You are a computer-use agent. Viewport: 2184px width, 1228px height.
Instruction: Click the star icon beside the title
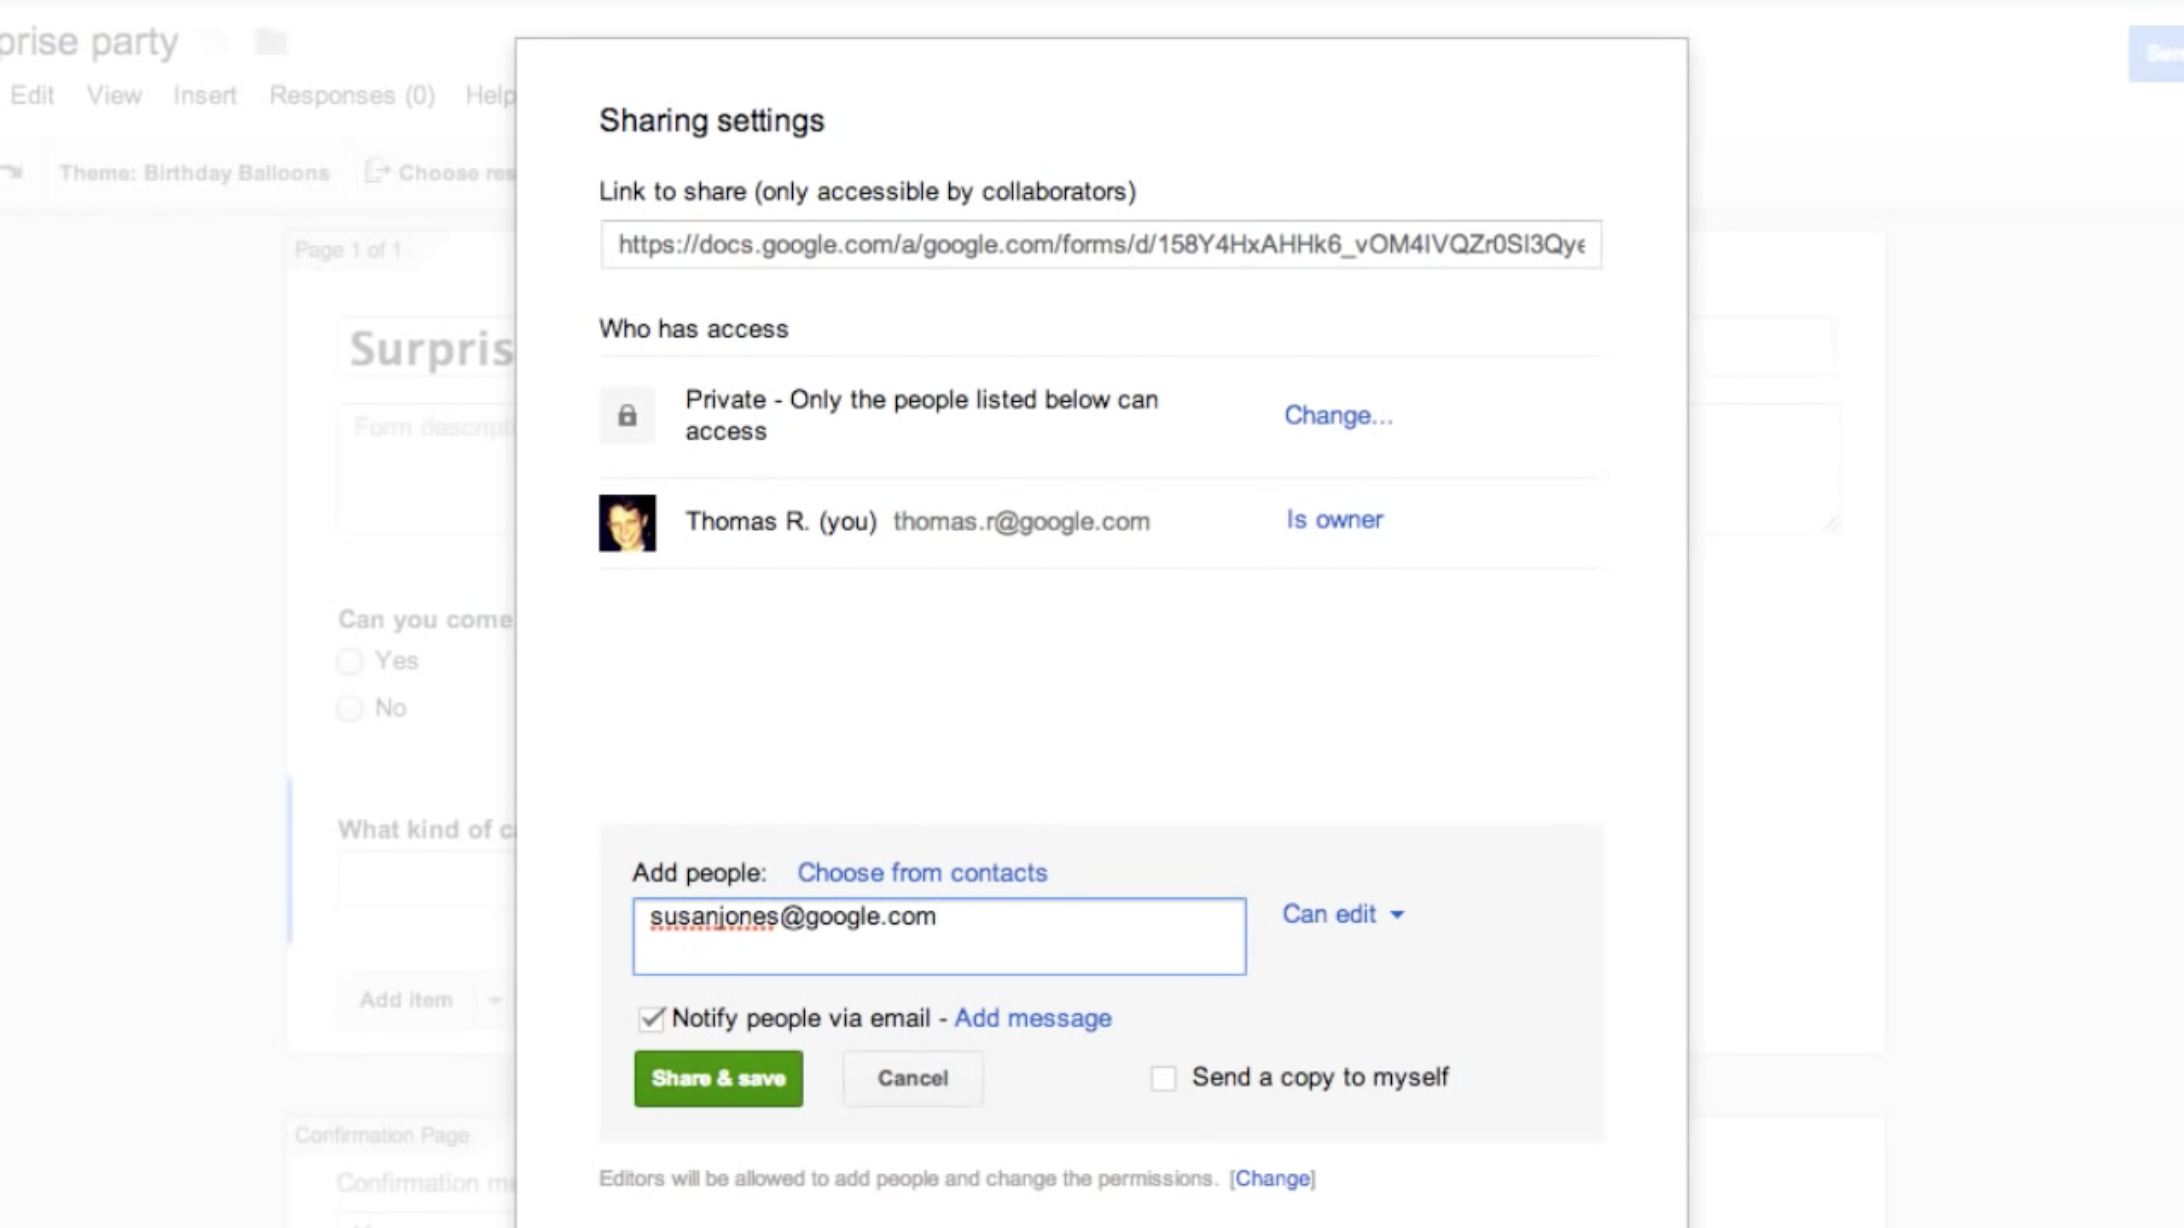(214, 42)
